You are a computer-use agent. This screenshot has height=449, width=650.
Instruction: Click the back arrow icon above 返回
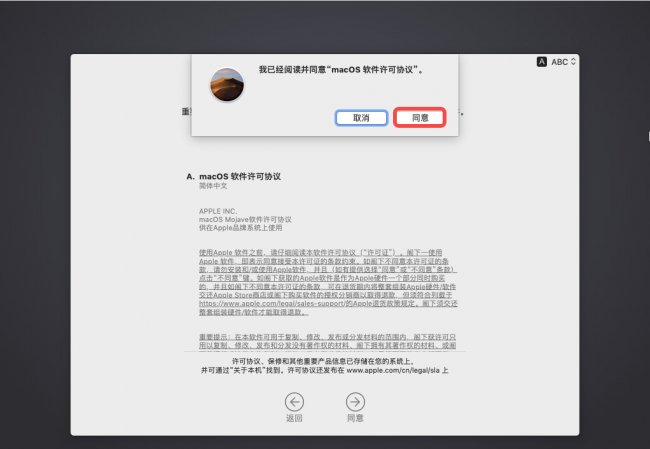(x=294, y=402)
